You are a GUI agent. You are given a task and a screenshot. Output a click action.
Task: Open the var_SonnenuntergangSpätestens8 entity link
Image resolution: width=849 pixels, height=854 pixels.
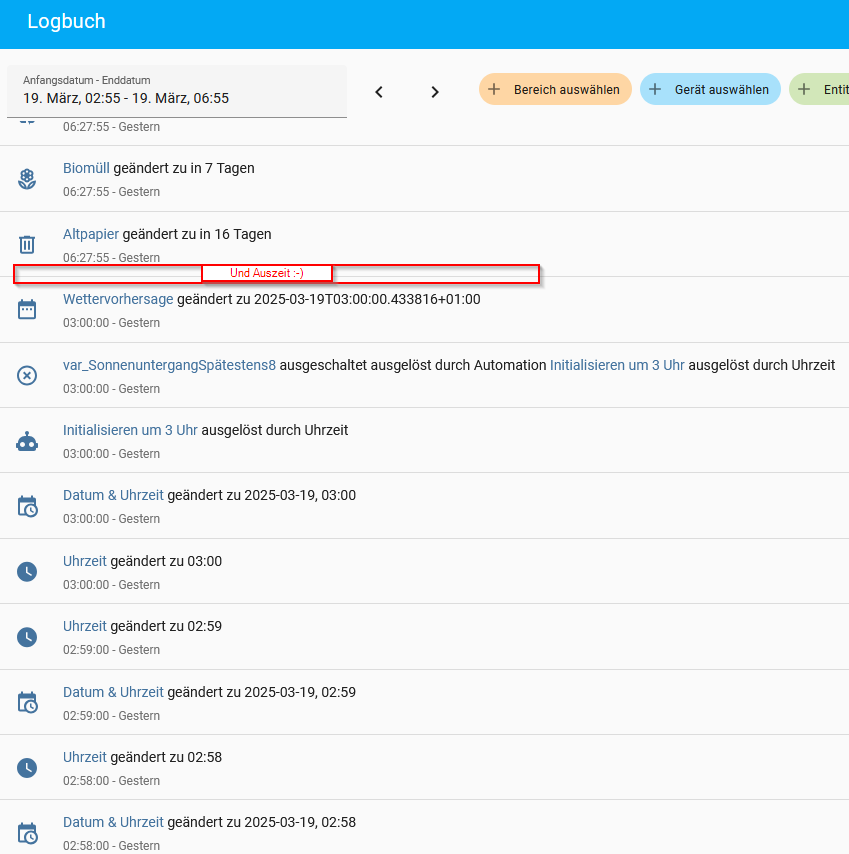point(169,365)
